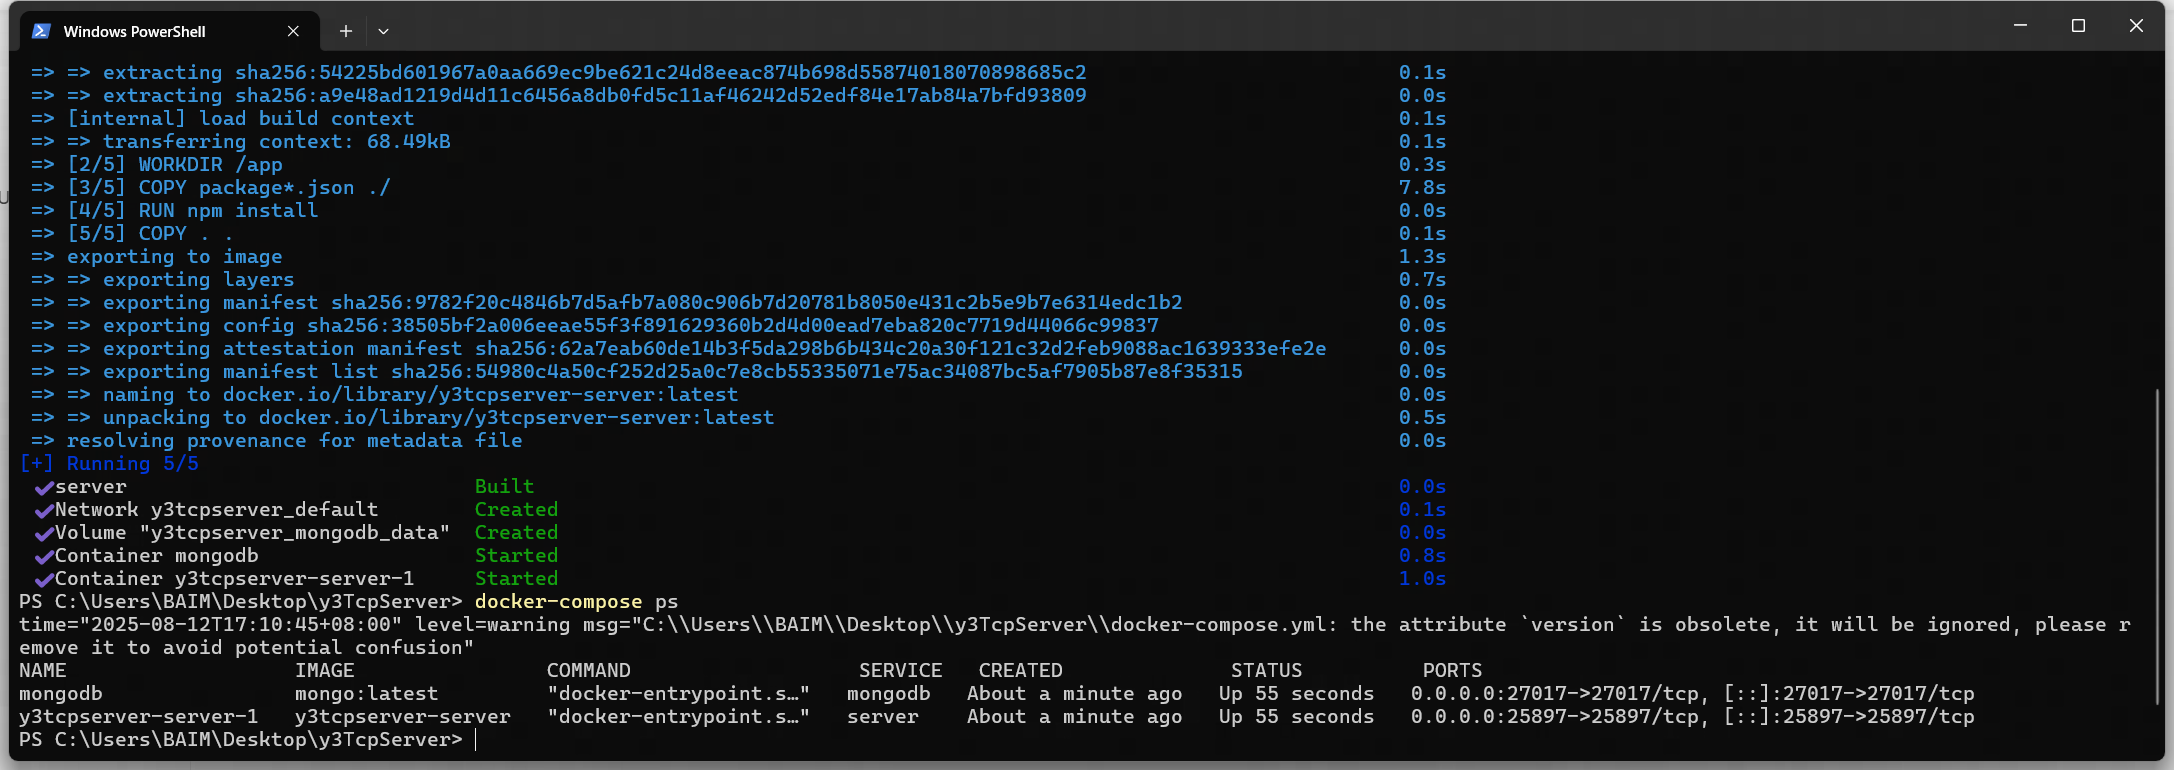The height and width of the screenshot is (770, 2174).
Task: Minimize the terminal window
Action: pos(2020,25)
